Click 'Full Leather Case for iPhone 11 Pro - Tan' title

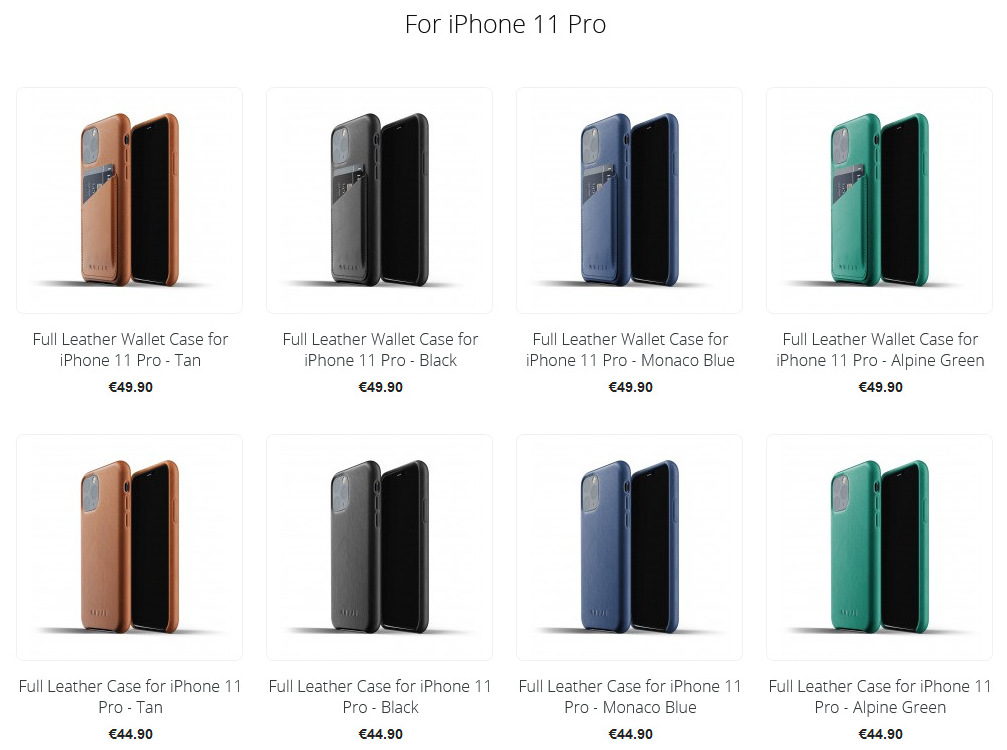[130, 696]
